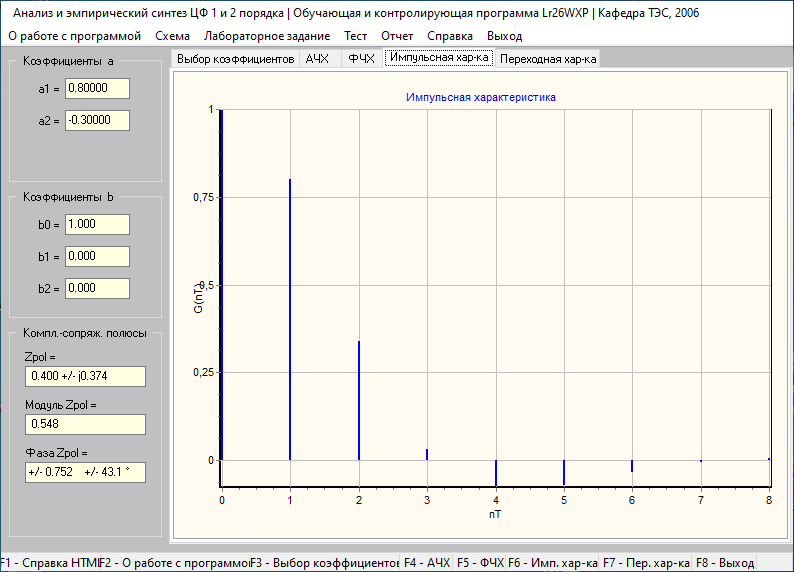Click the 'Выход' menu item
Image resolution: width=794 pixels, height=572 pixels.
[504, 36]
